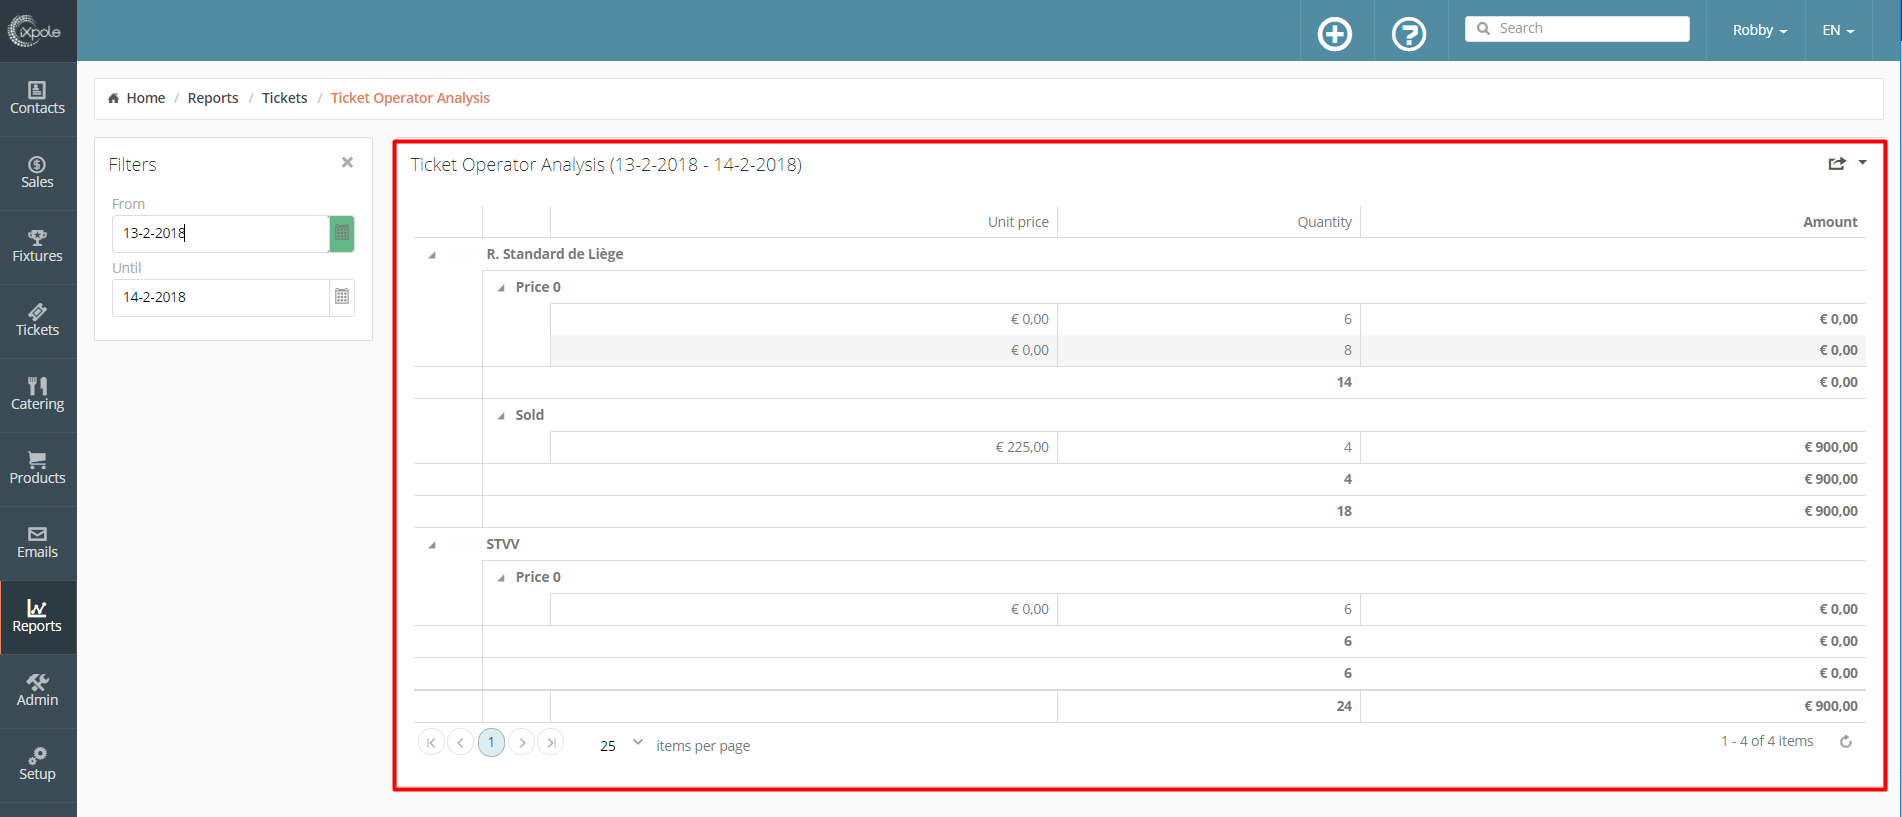
Task: Click the plus add icon in header
Action: click(1335, 34)
